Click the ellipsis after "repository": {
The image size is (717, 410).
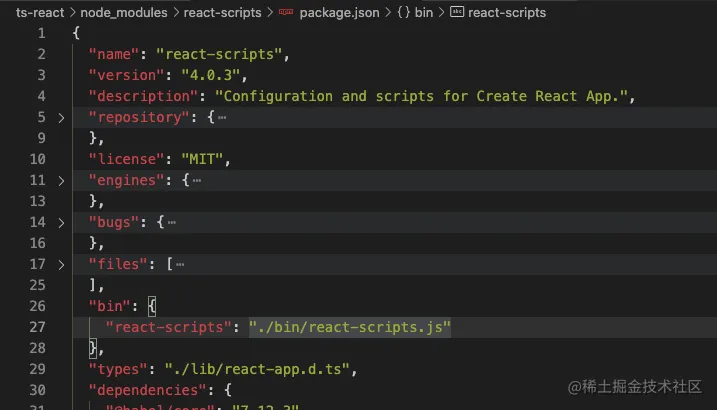[222, 118]
